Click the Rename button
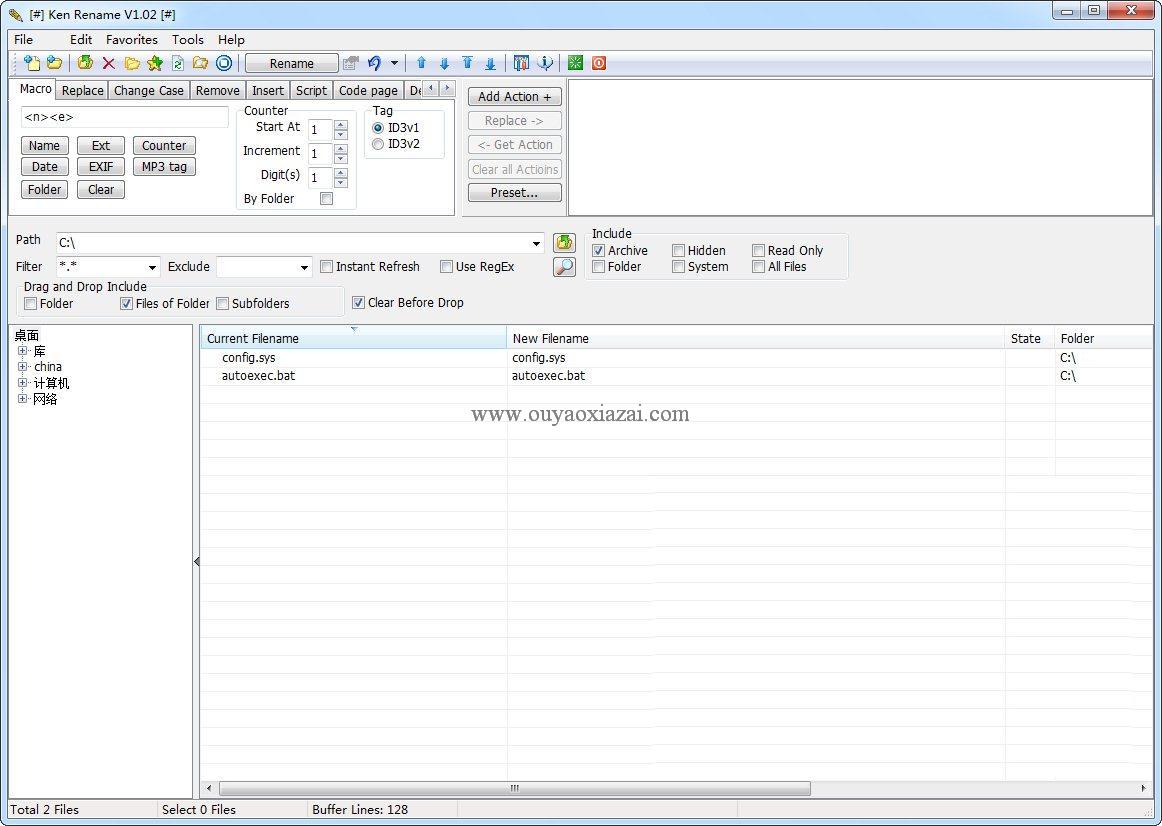This screenshot has width=1162, height=826. coord(291,64)
